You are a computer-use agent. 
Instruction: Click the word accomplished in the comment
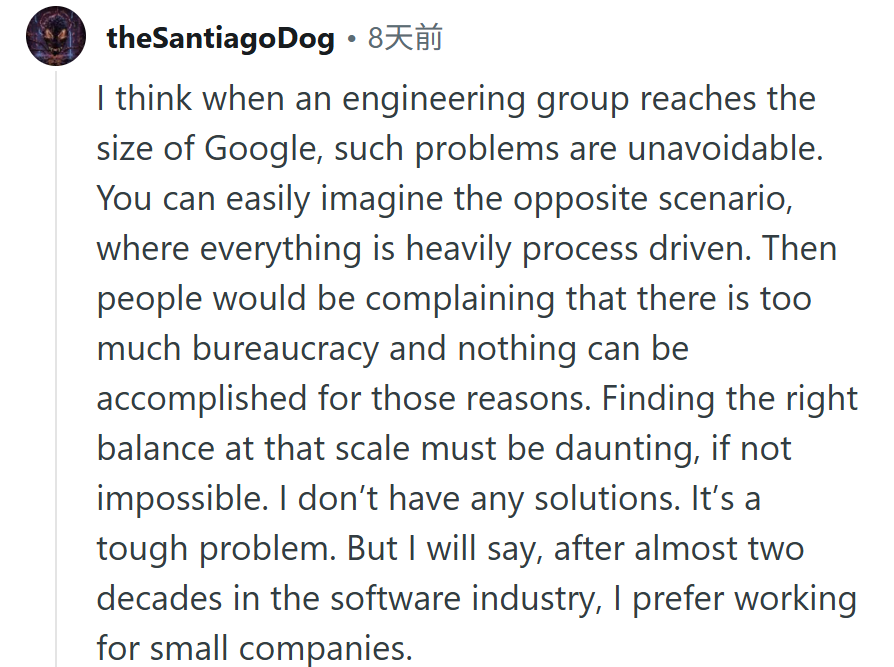[x=202, y=398]
